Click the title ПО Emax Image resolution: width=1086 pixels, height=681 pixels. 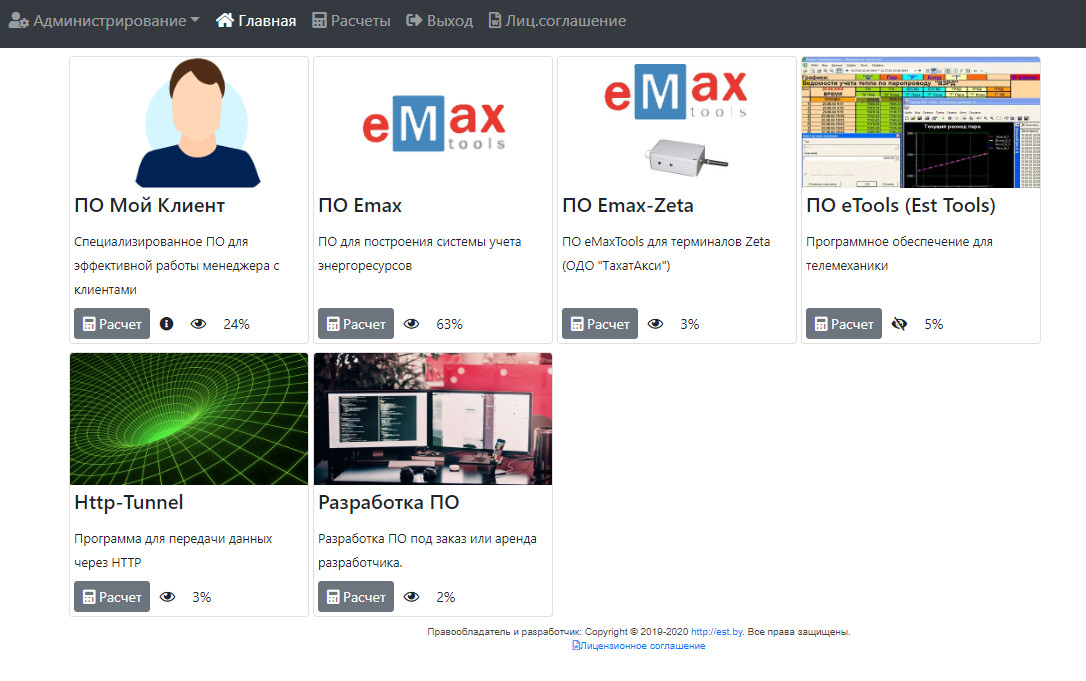[x=360, y=206]
